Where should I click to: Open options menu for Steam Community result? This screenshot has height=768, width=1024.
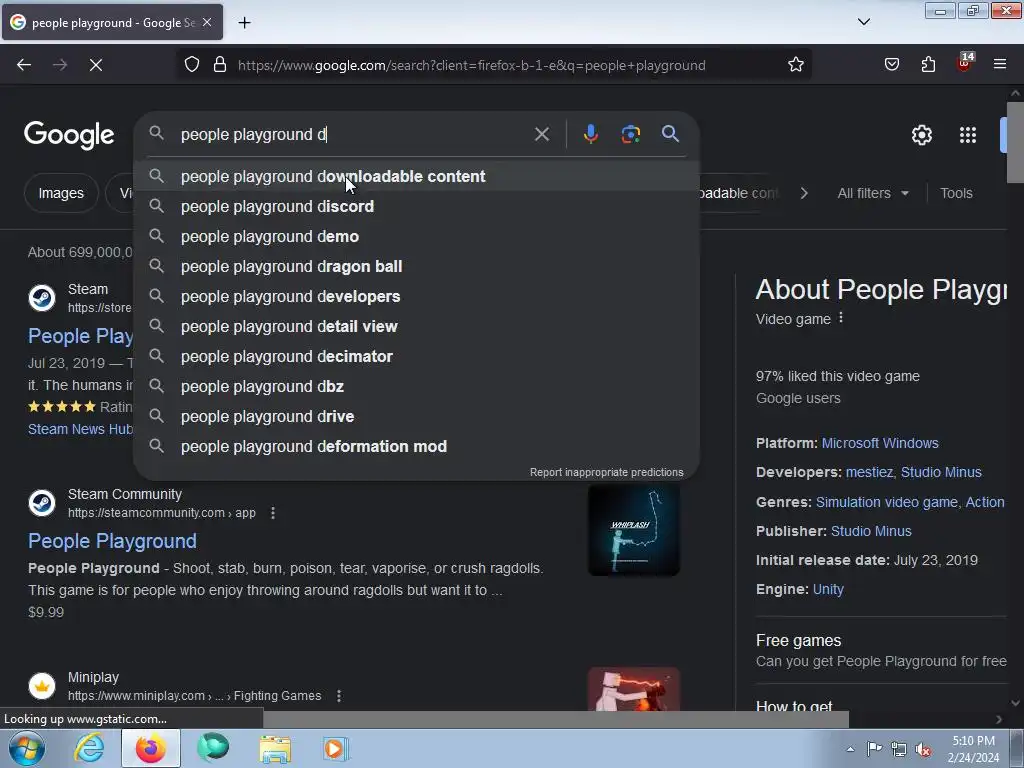(273, 513)
